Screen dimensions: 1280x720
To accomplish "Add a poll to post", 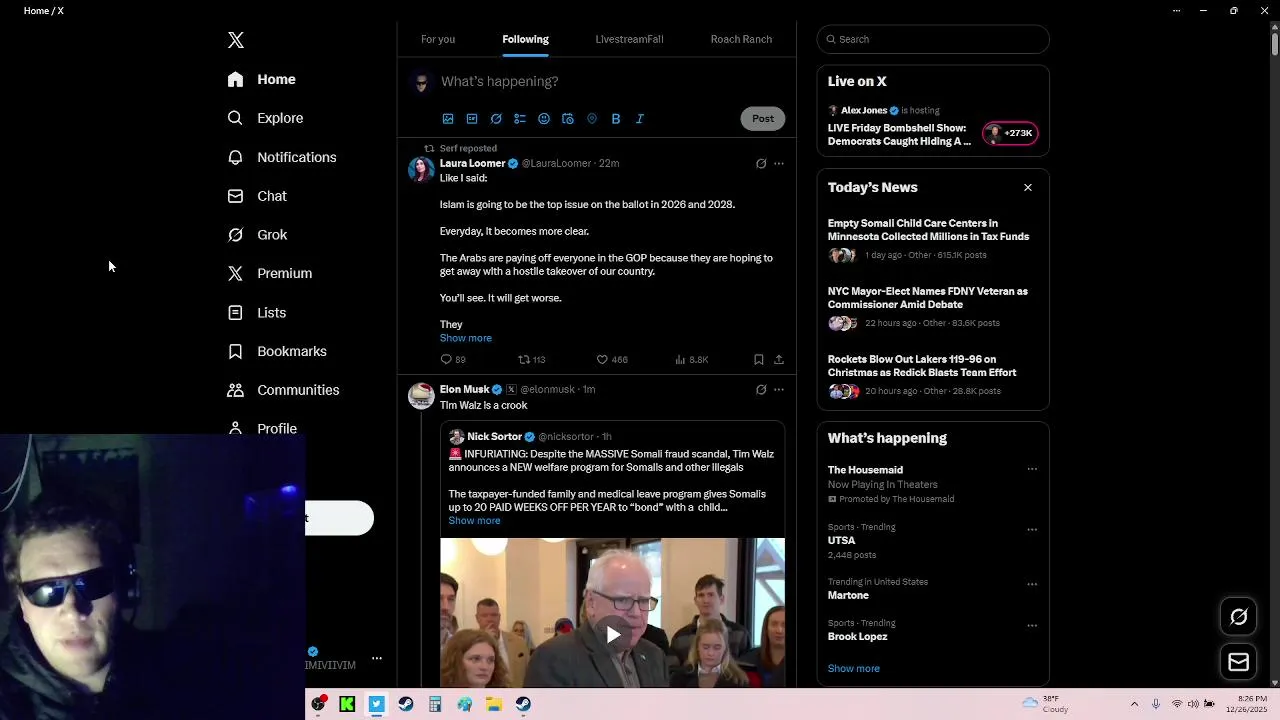I will [520, 118].
